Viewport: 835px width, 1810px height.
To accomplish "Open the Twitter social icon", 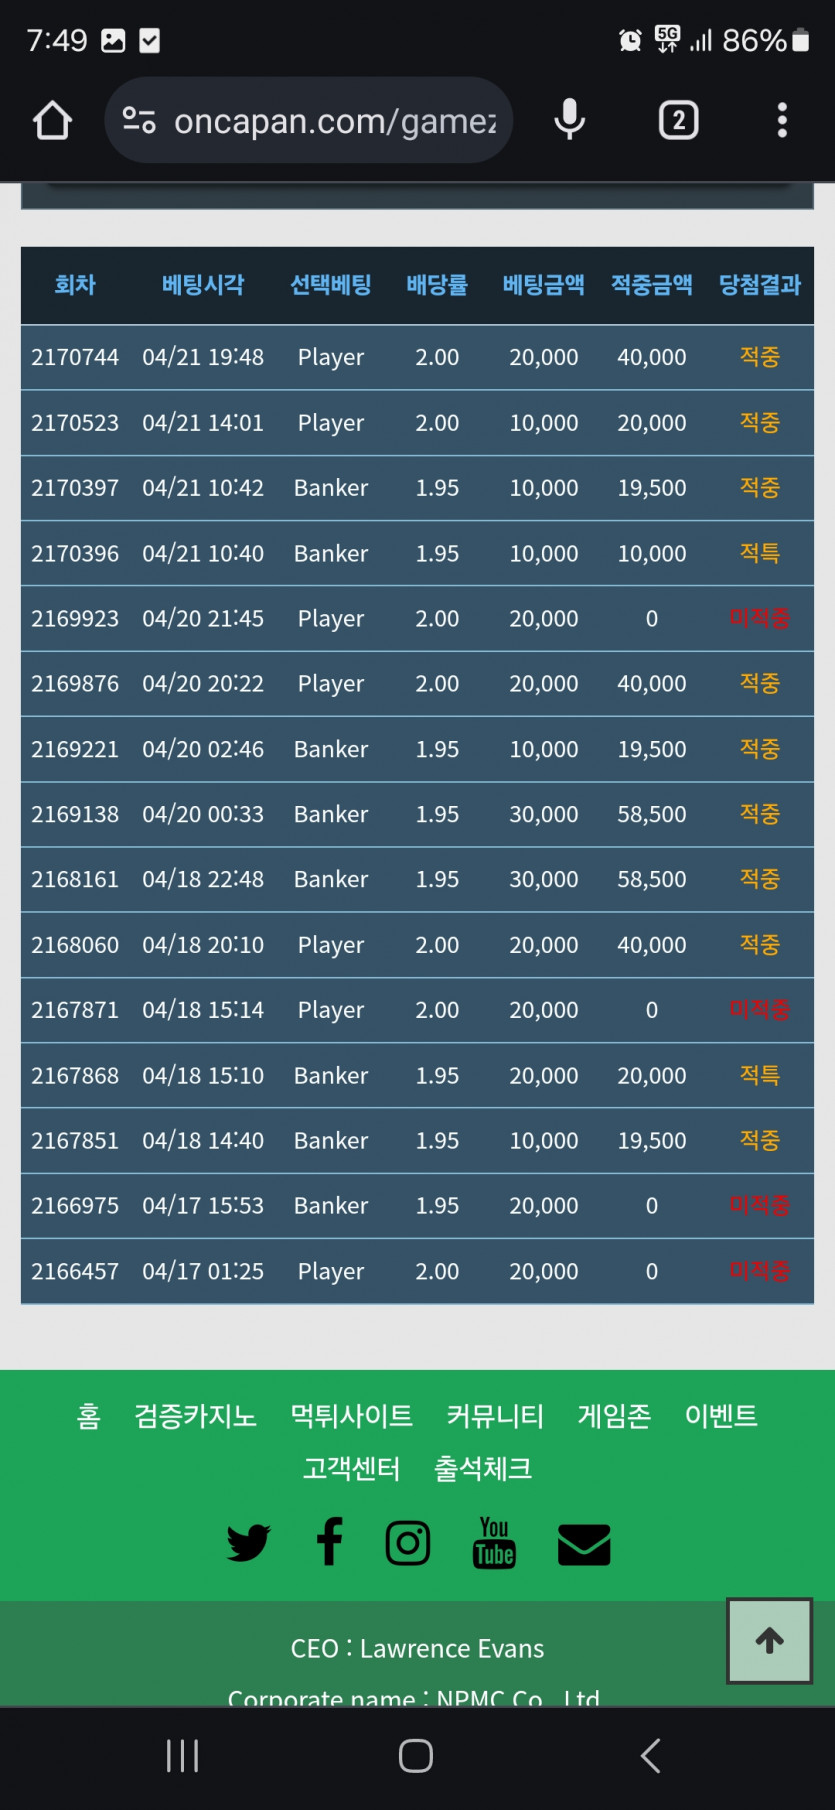I will (248, 1542).
